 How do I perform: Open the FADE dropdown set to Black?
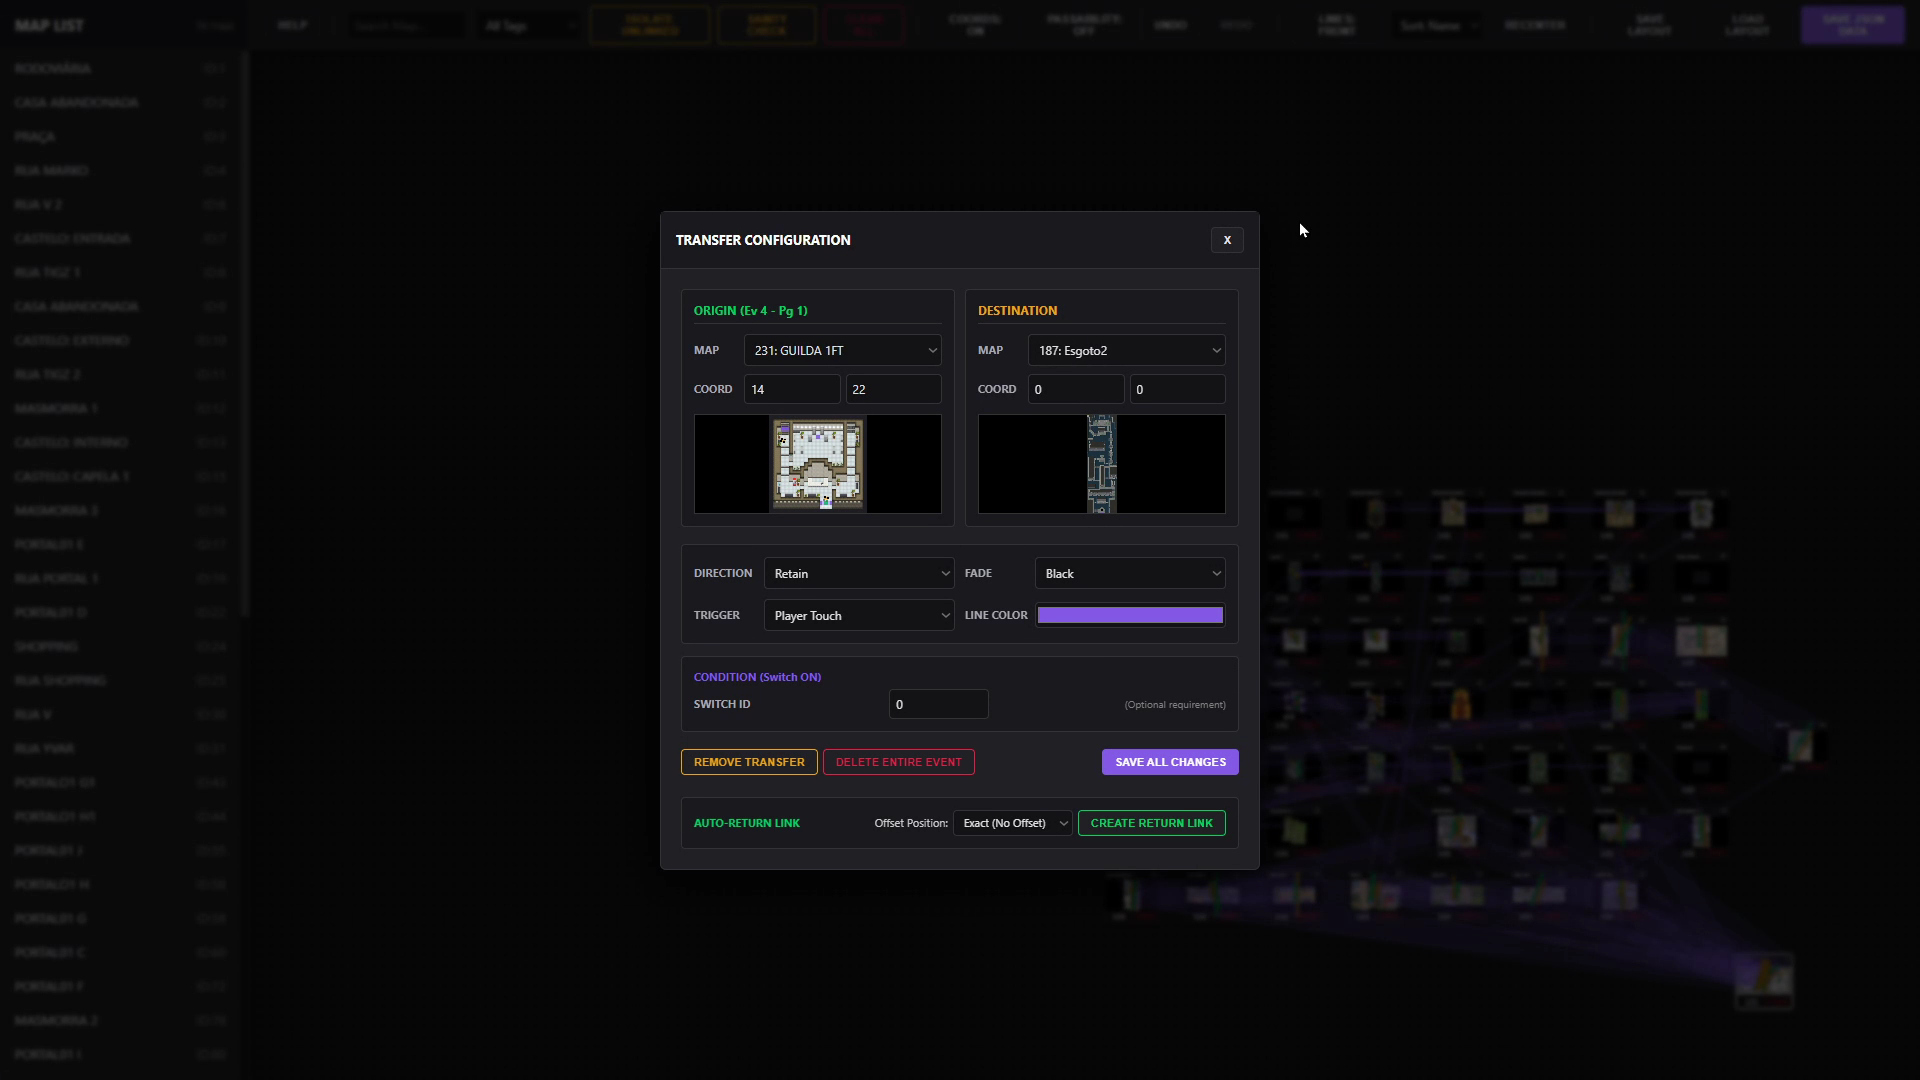point(1130,573)
